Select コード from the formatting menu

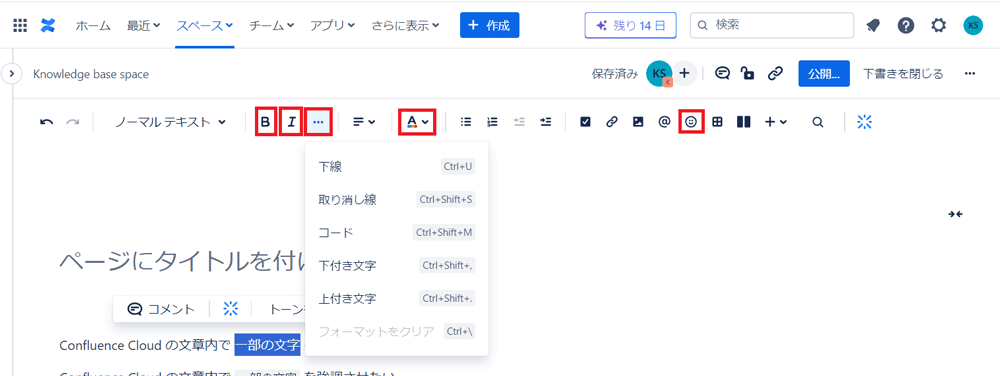[397, 232]
